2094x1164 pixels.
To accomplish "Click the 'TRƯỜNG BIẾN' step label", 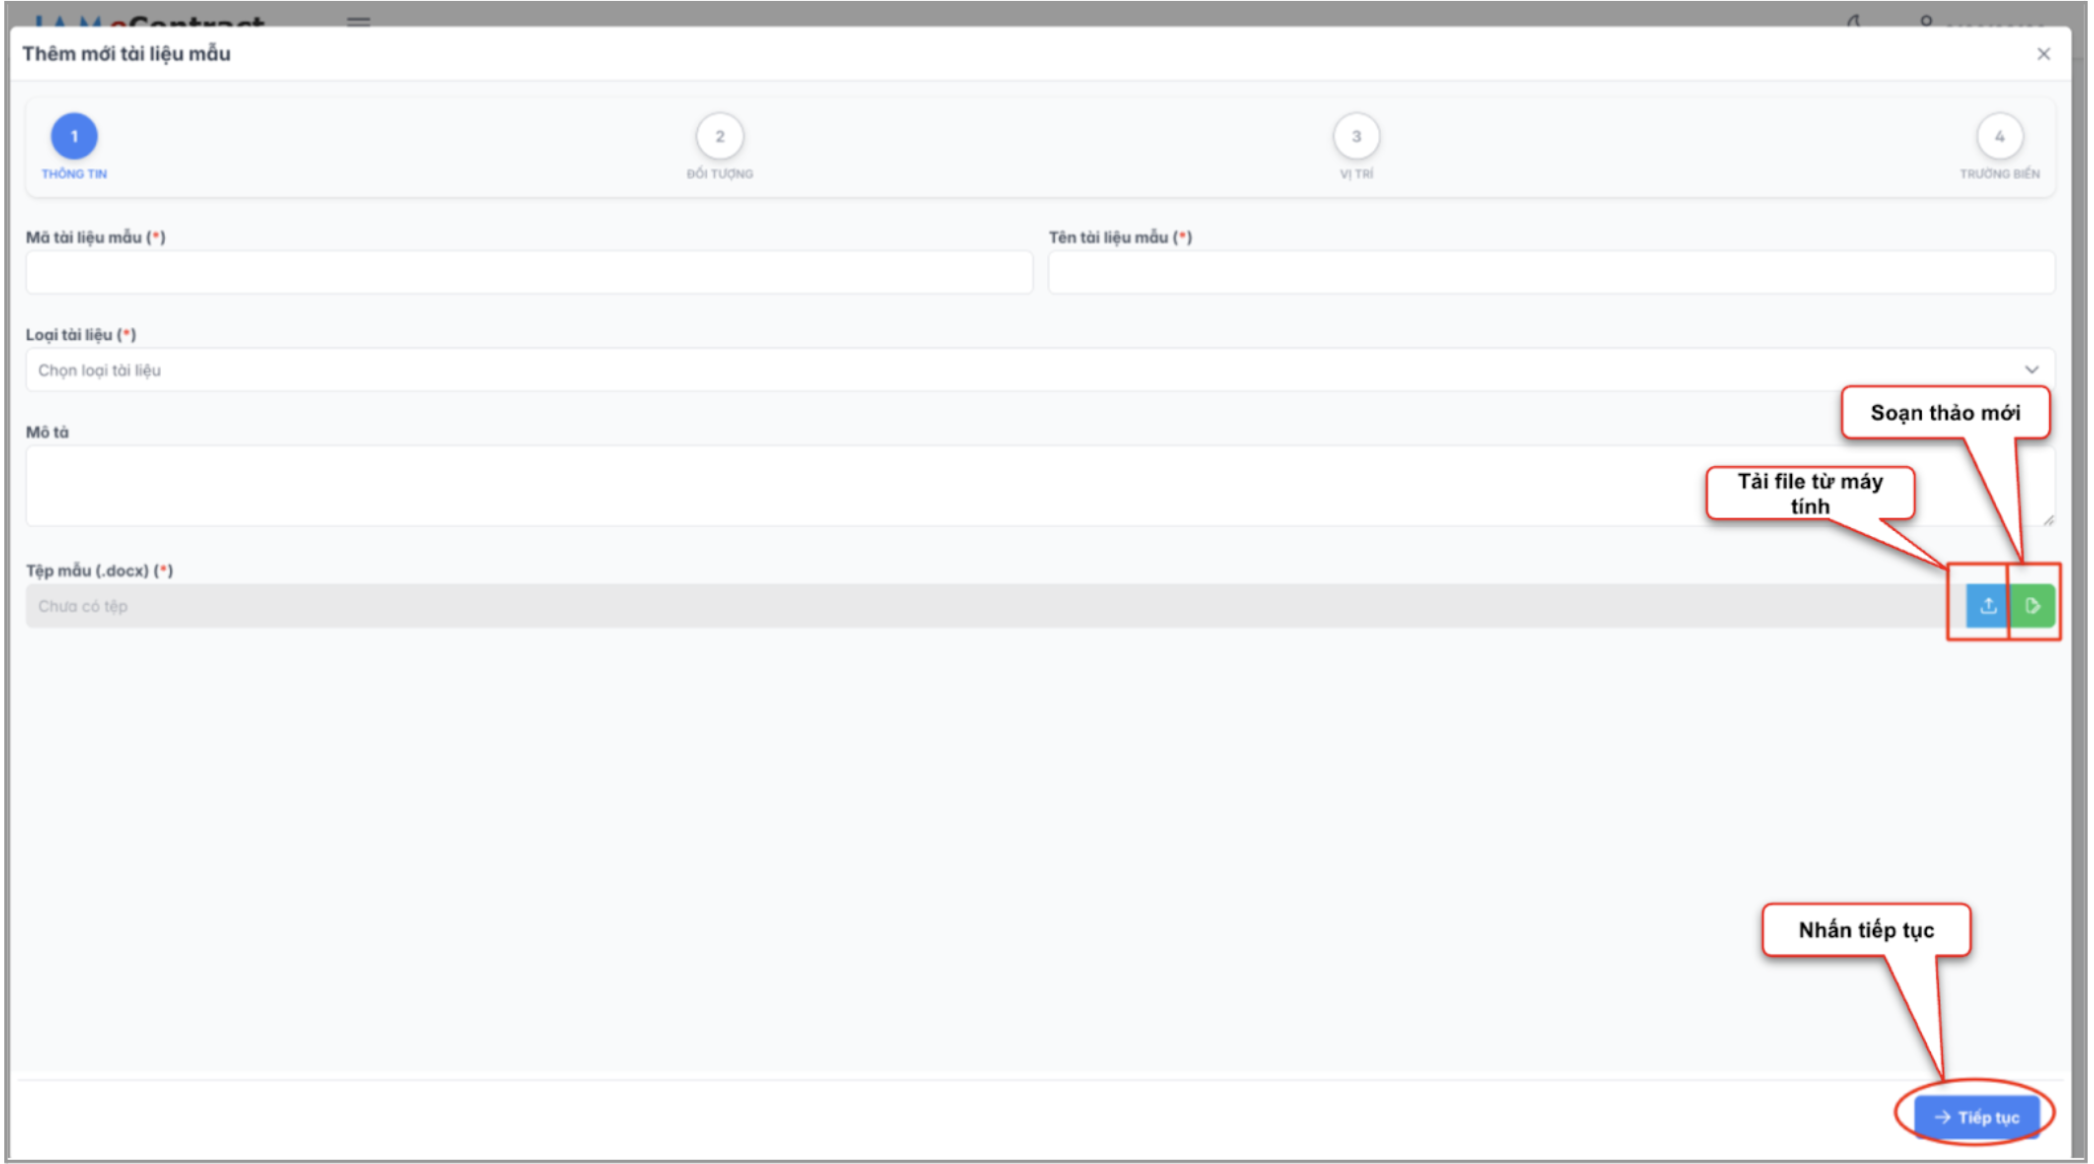I will (x=1999, y=174).
